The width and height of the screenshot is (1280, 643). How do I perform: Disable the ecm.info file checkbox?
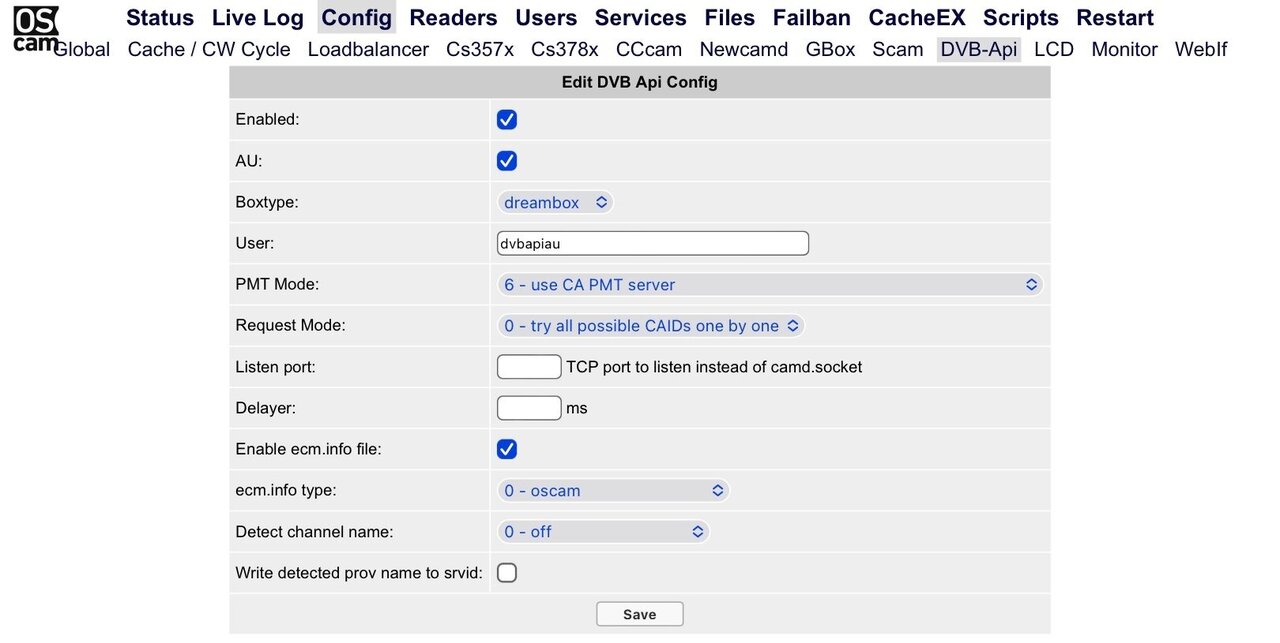click(507, 449)
